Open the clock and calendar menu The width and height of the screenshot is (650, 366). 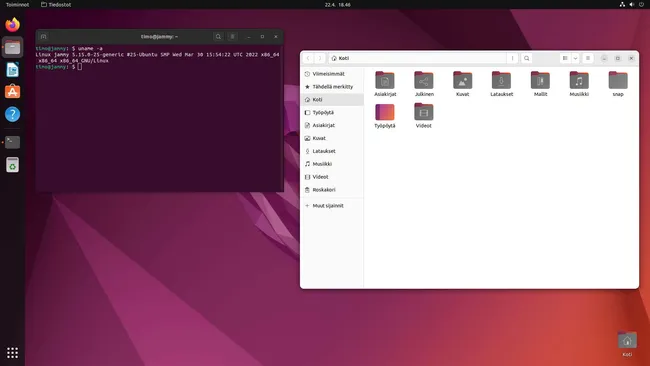pos(337,5)
